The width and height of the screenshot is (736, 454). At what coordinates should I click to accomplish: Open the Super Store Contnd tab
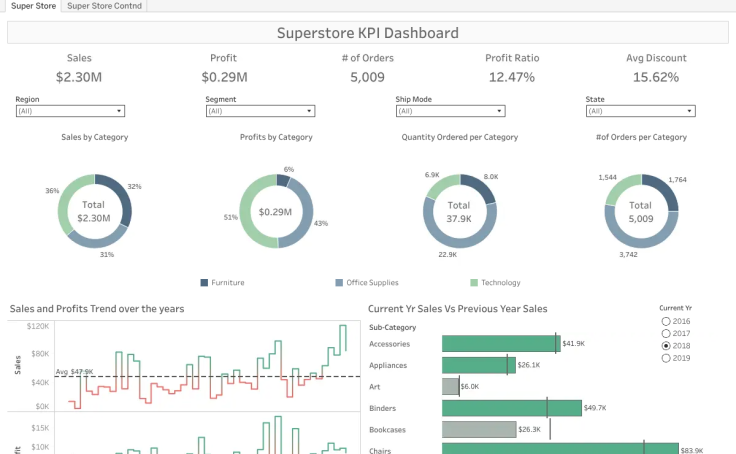click(x=104, y=6)
